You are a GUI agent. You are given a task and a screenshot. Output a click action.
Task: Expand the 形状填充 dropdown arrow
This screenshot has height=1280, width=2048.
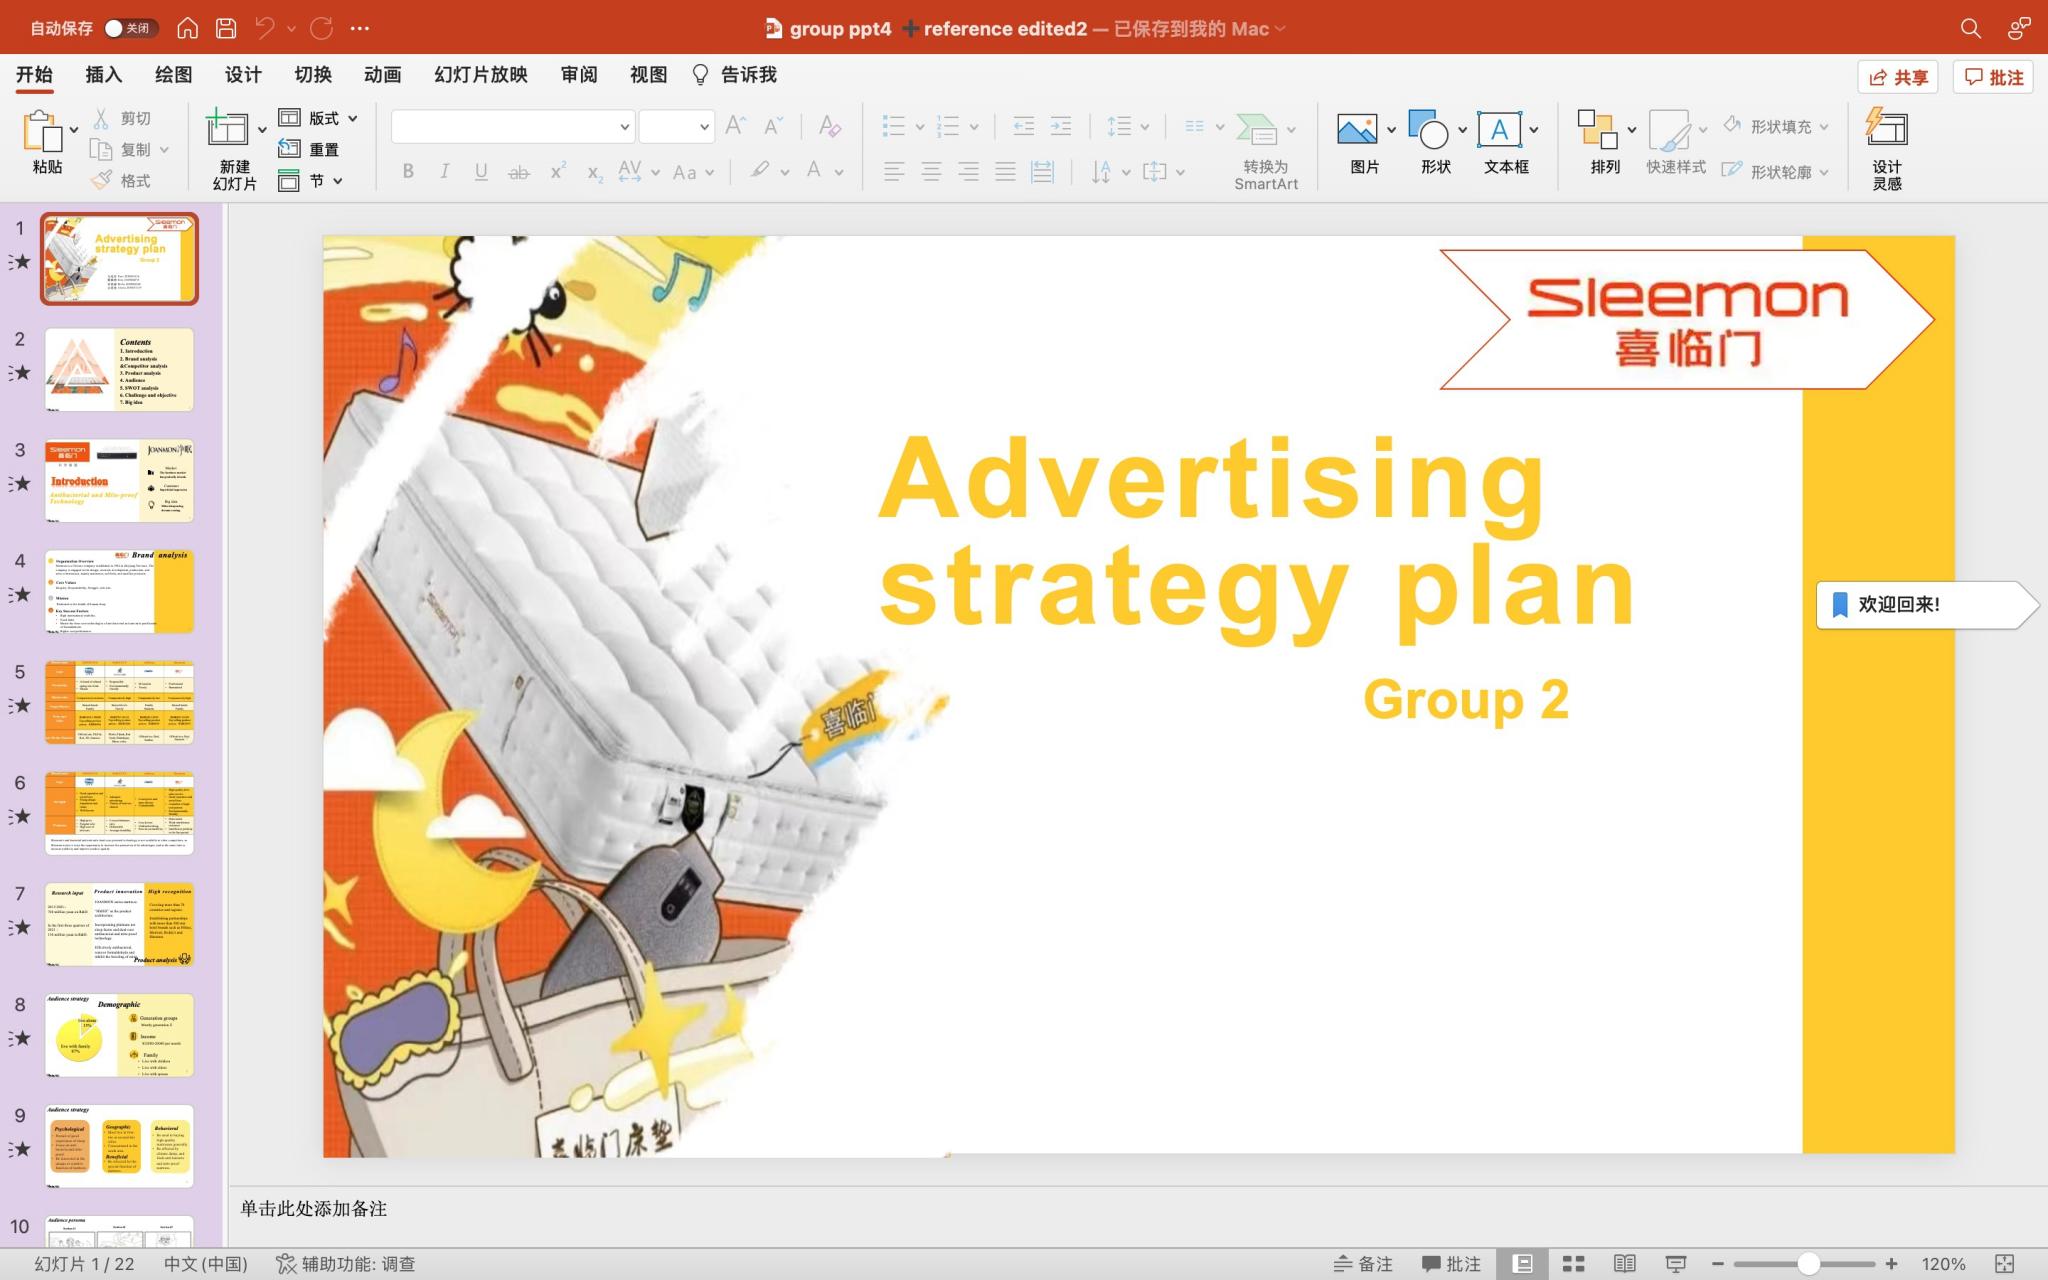[1824, 127]
